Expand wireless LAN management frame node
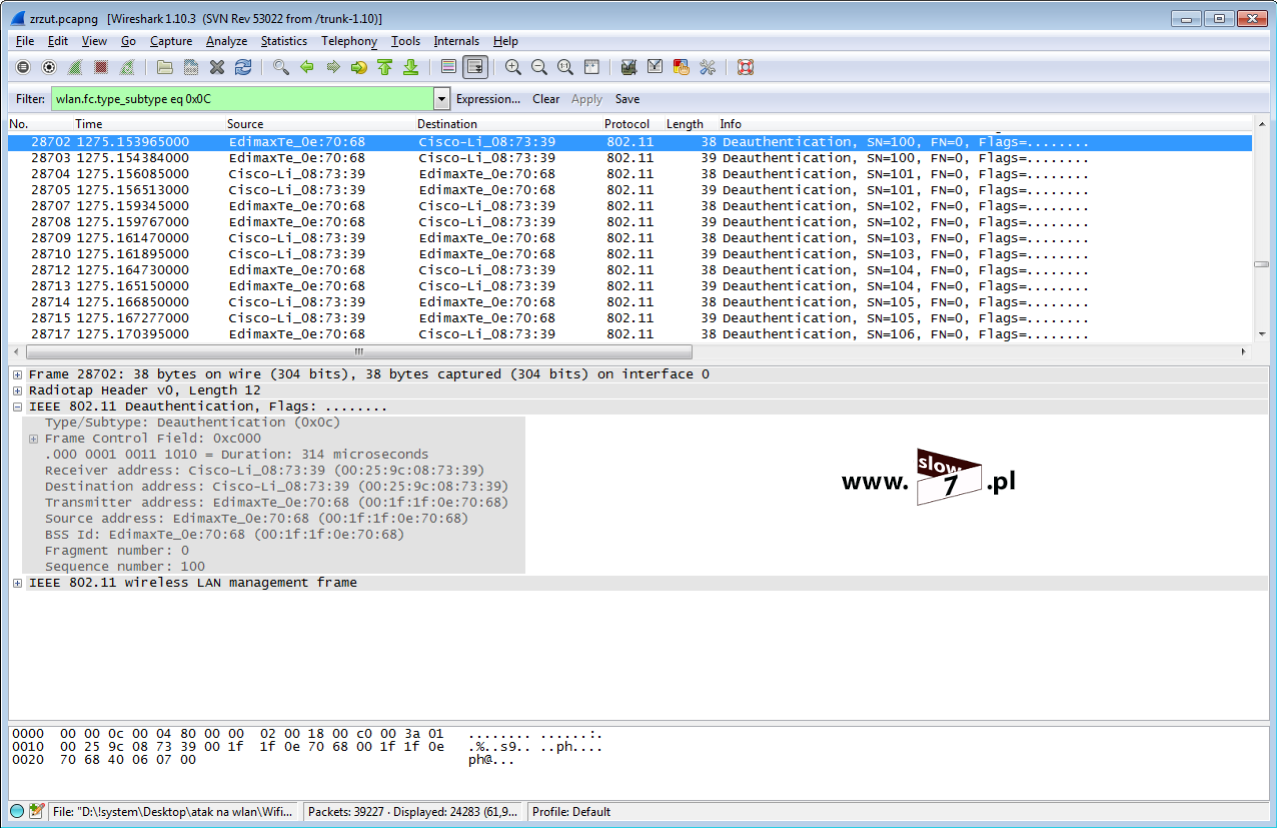Viewport: 1277px width, 828px height. [x=18, y=583]
